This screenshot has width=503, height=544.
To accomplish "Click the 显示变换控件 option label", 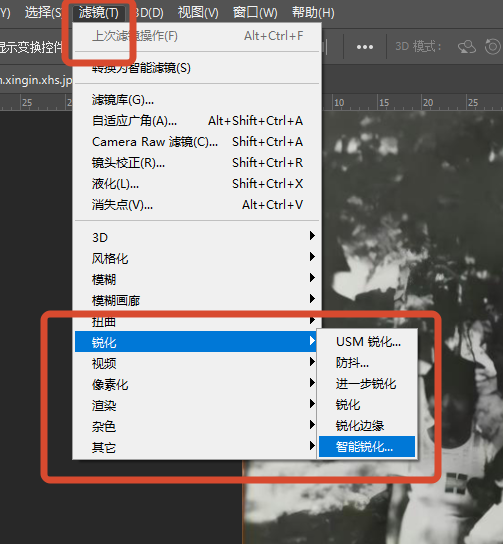I will (x=32, y=47).
